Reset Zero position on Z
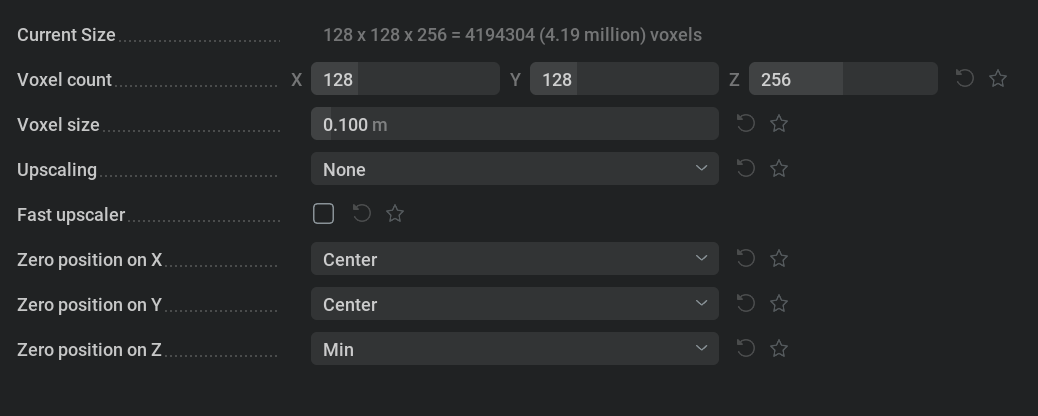Screen dimensions: 1038x416 click(x=746, y=348)
